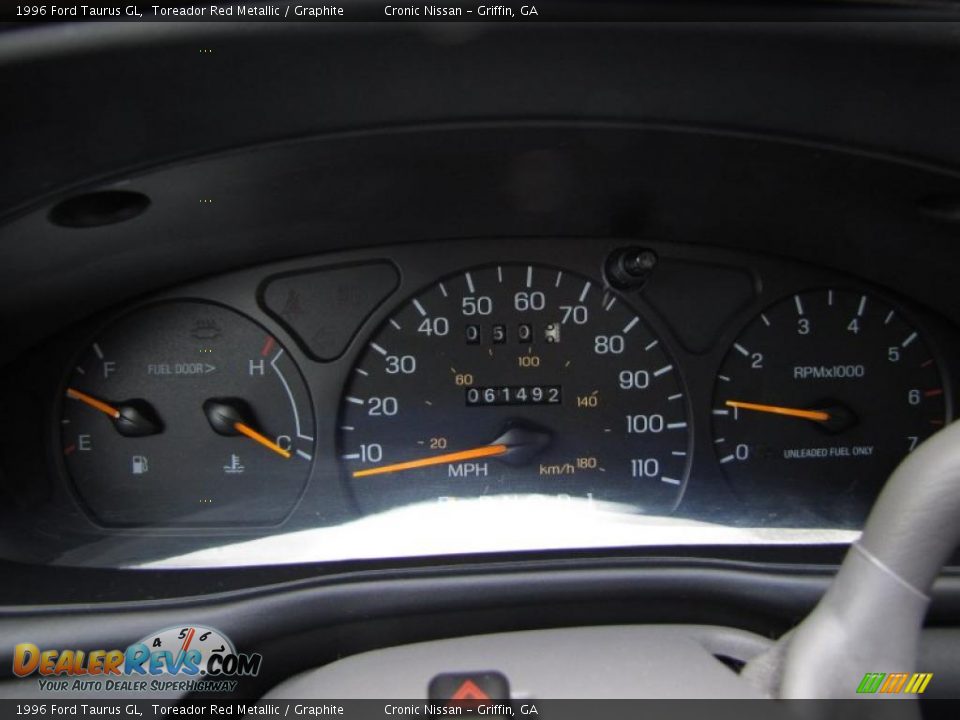Click the dark warning light panel
The width and height of the screenshot is (960, 720).
[x=329, y=305]
